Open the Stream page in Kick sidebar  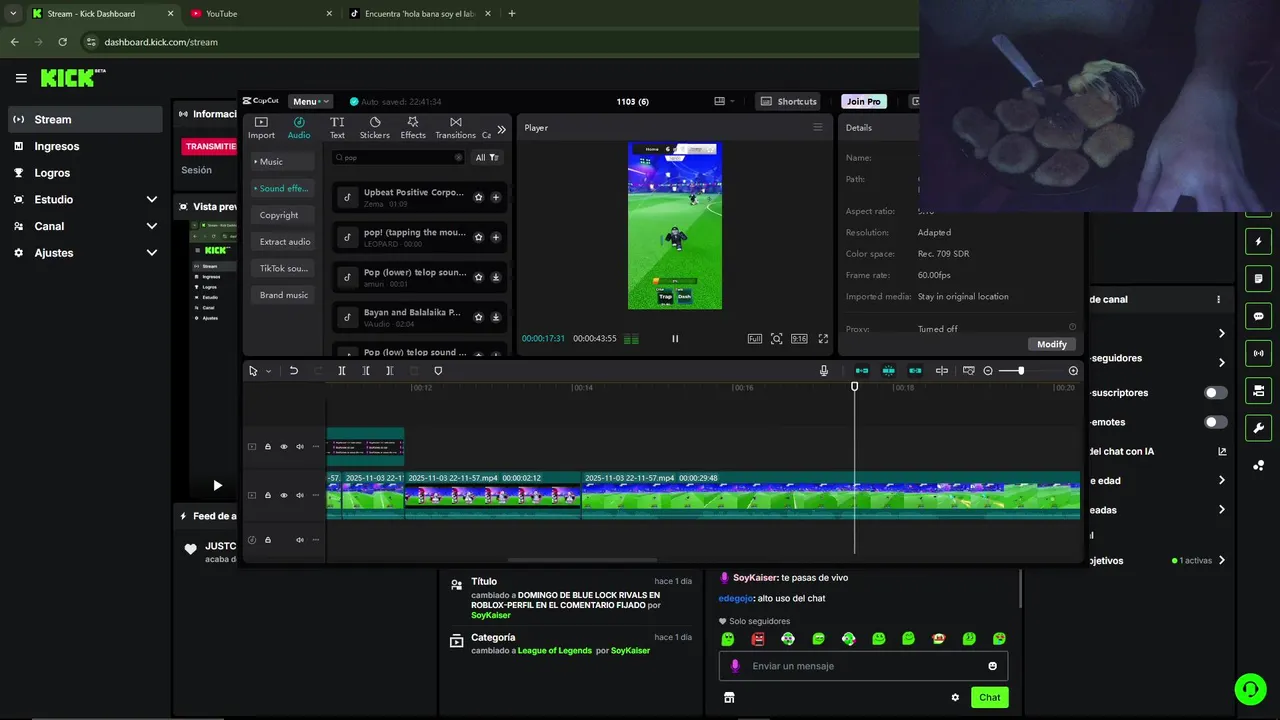(x=85, y=119)
